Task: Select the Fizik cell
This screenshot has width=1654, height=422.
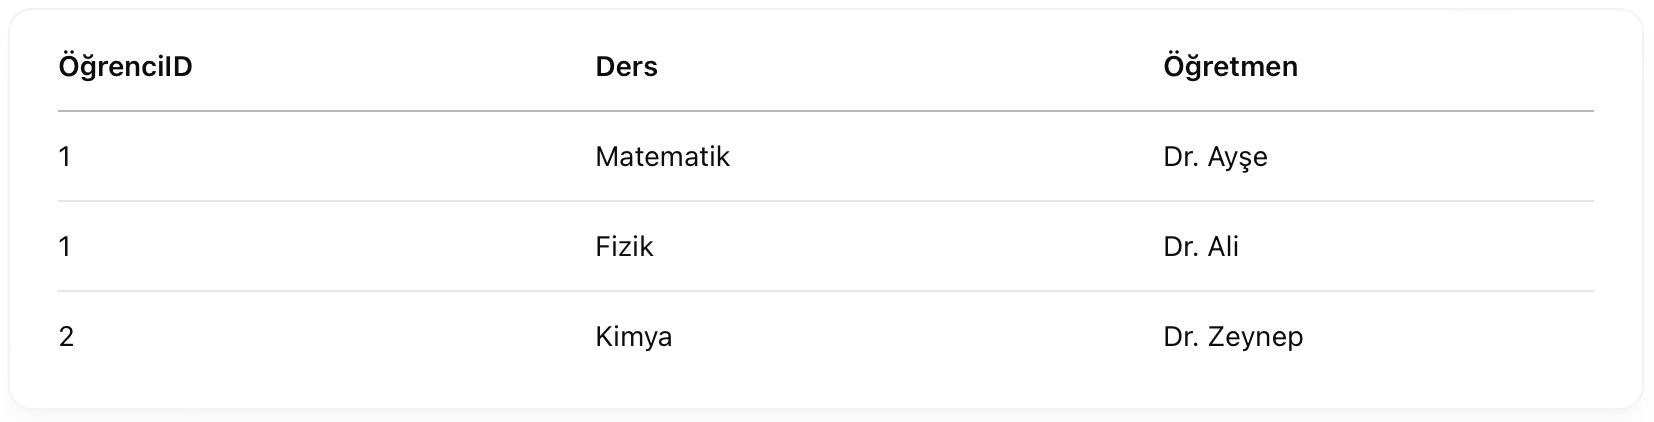Action: 624,247
